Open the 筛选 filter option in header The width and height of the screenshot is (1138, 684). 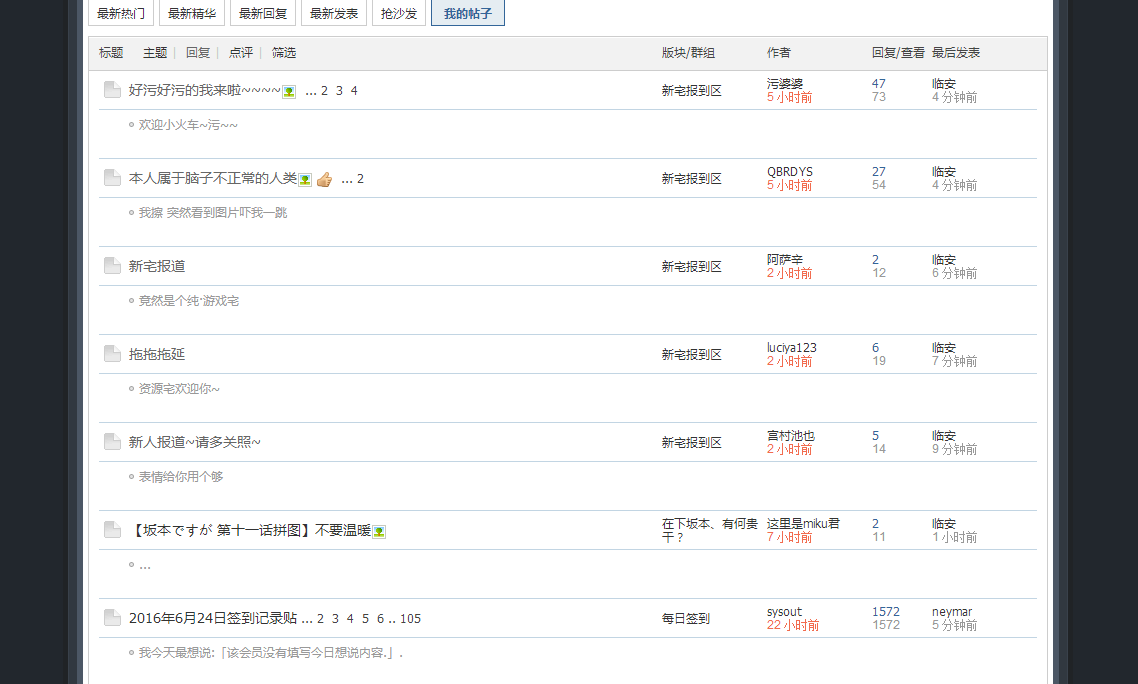pyautogui.click(x=284, y=53)
